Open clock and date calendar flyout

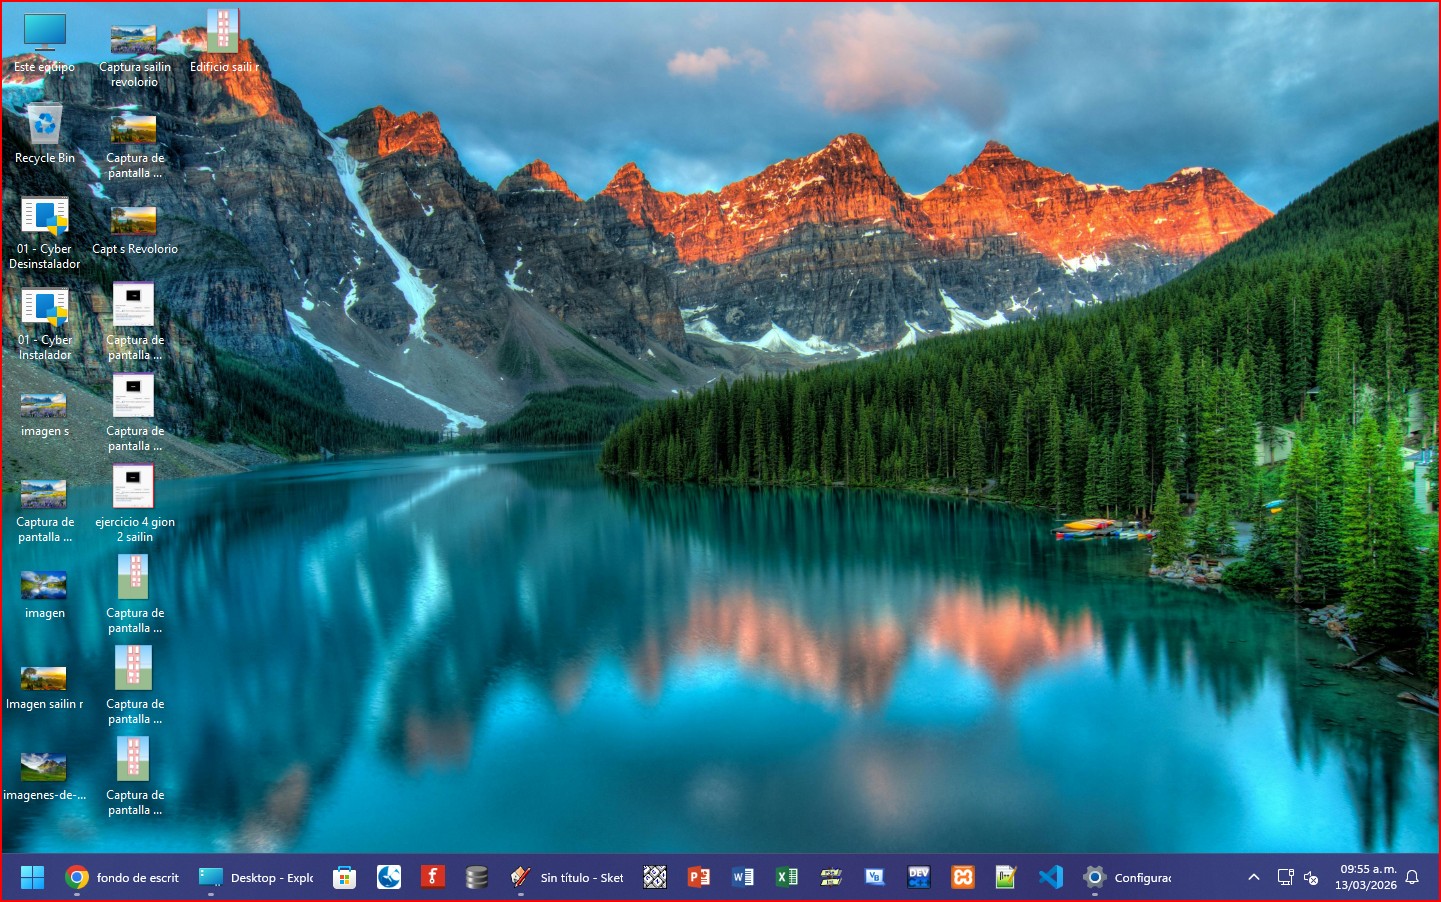tap(1367, 877)
